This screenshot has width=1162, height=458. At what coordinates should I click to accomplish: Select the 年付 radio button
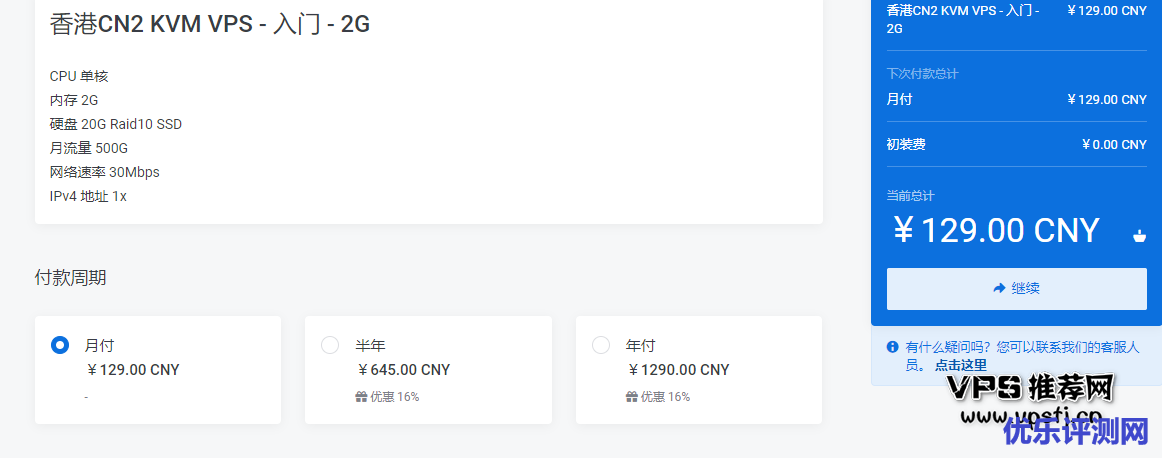[x=601, y=345]
